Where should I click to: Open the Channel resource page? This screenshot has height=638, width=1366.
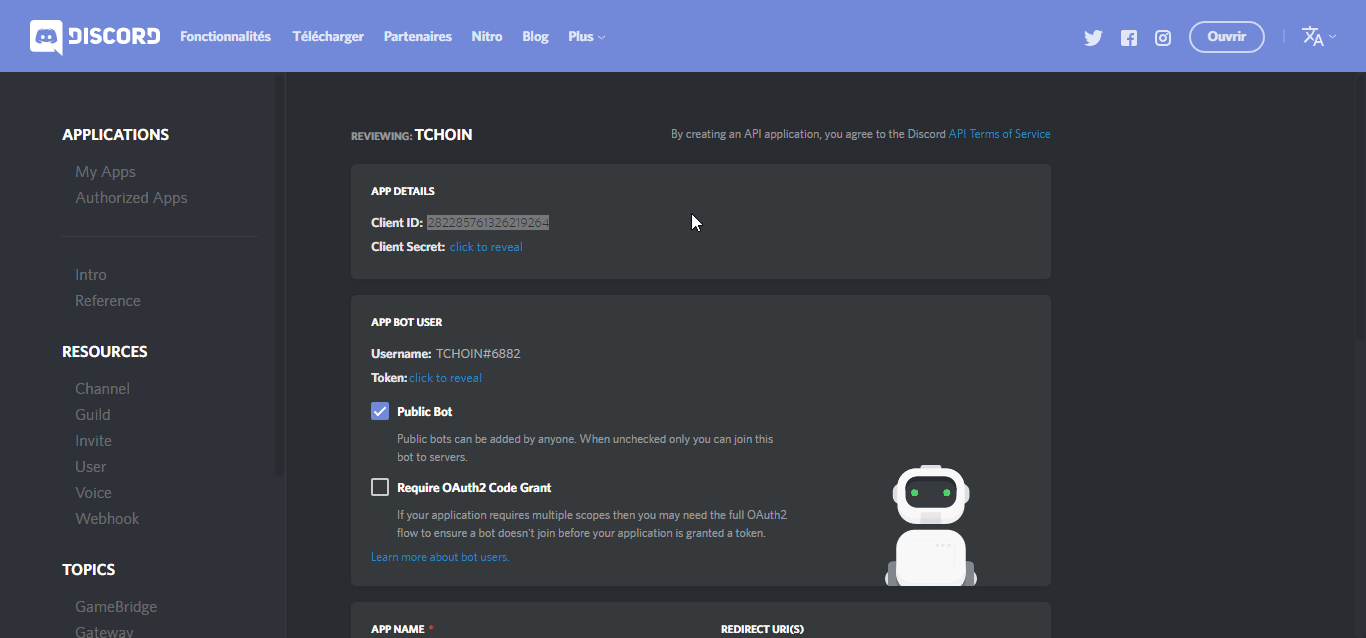point(102,389)
